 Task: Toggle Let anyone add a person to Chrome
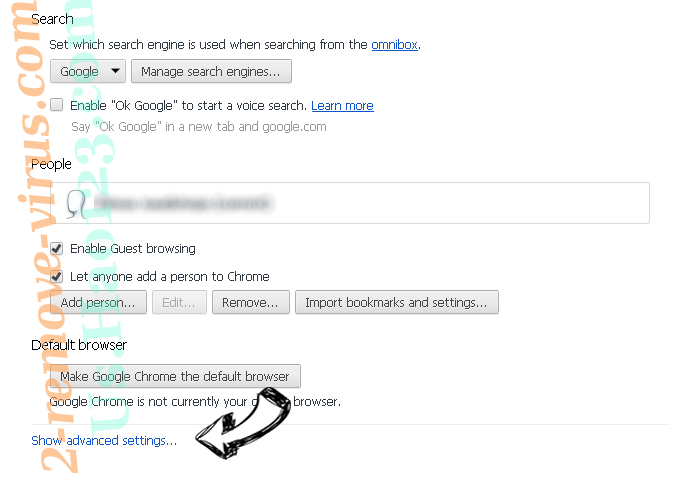(57, 276)
